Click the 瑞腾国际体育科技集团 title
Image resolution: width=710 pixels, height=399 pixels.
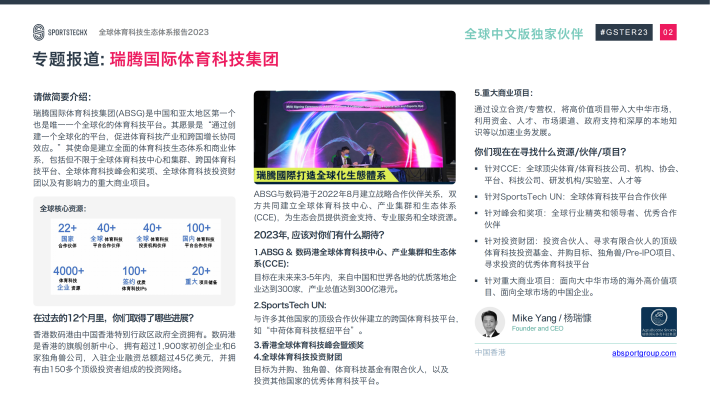pyautogui.click(x=194, y=59)
